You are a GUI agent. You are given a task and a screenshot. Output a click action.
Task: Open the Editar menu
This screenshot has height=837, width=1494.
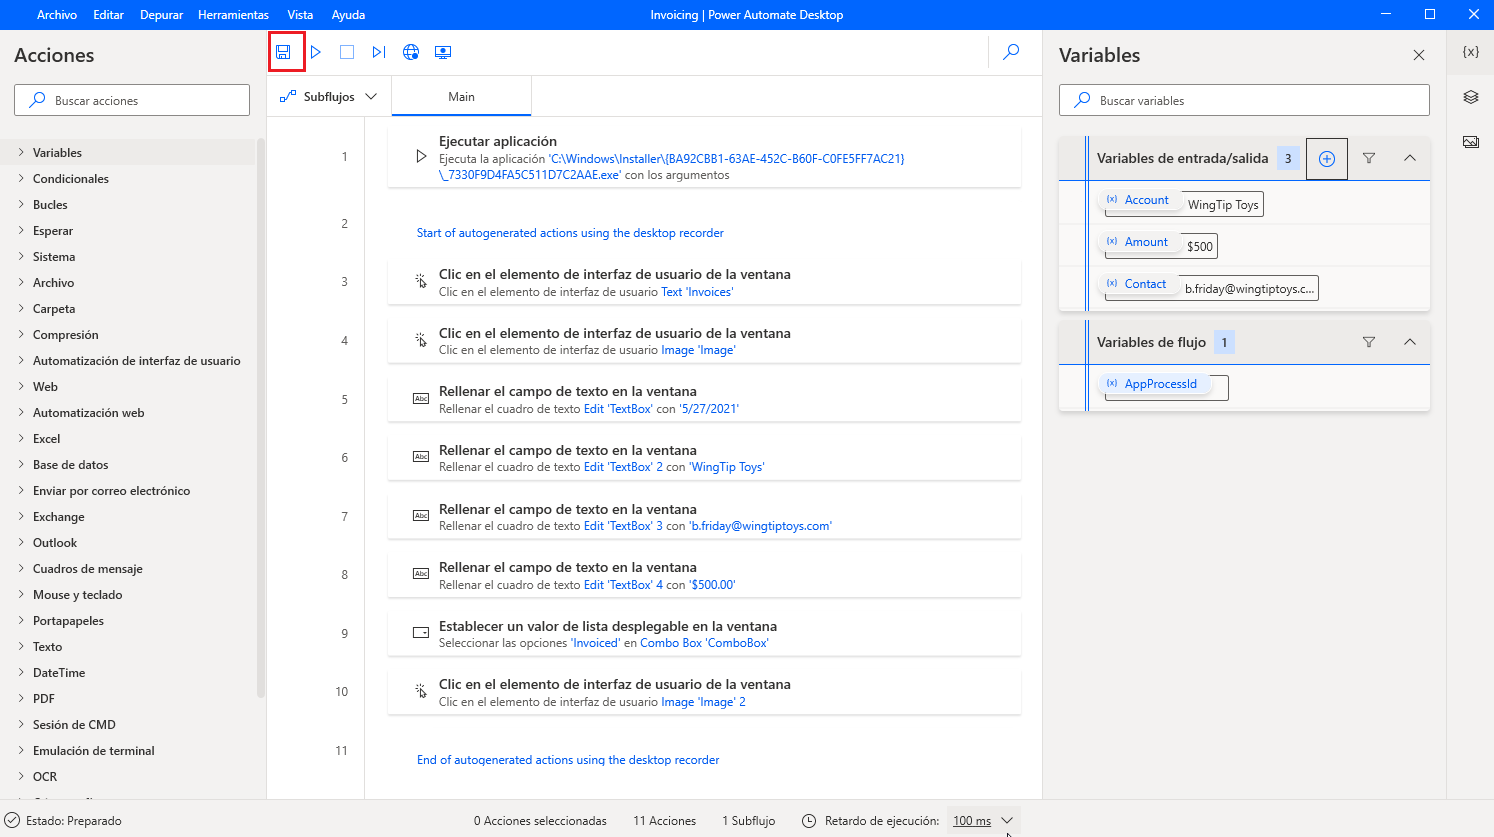108,15
